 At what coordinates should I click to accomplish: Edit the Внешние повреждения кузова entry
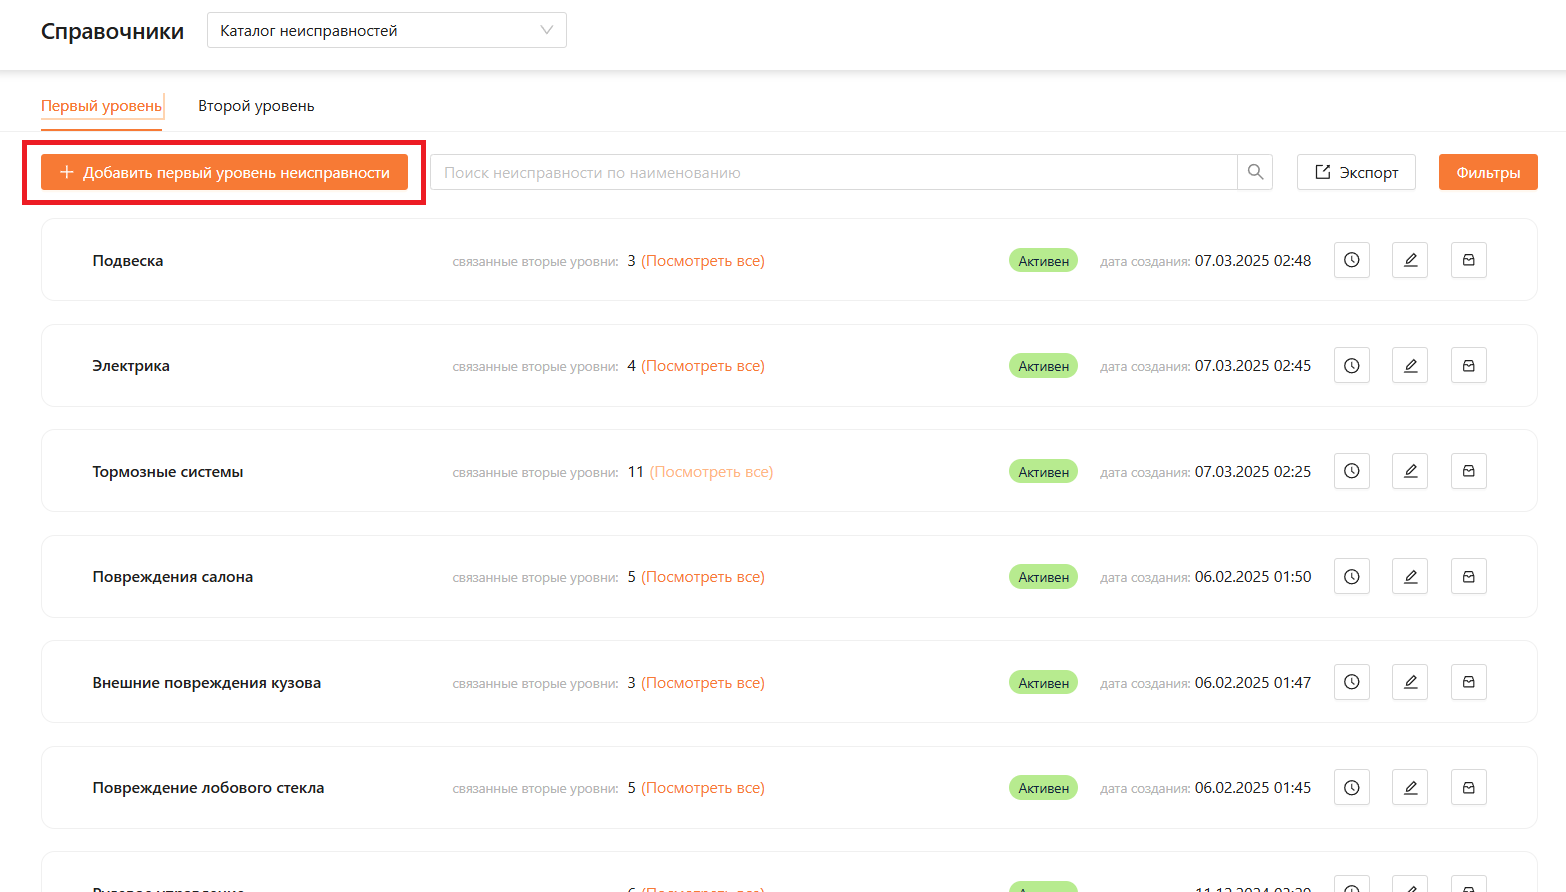(1410, 682)
